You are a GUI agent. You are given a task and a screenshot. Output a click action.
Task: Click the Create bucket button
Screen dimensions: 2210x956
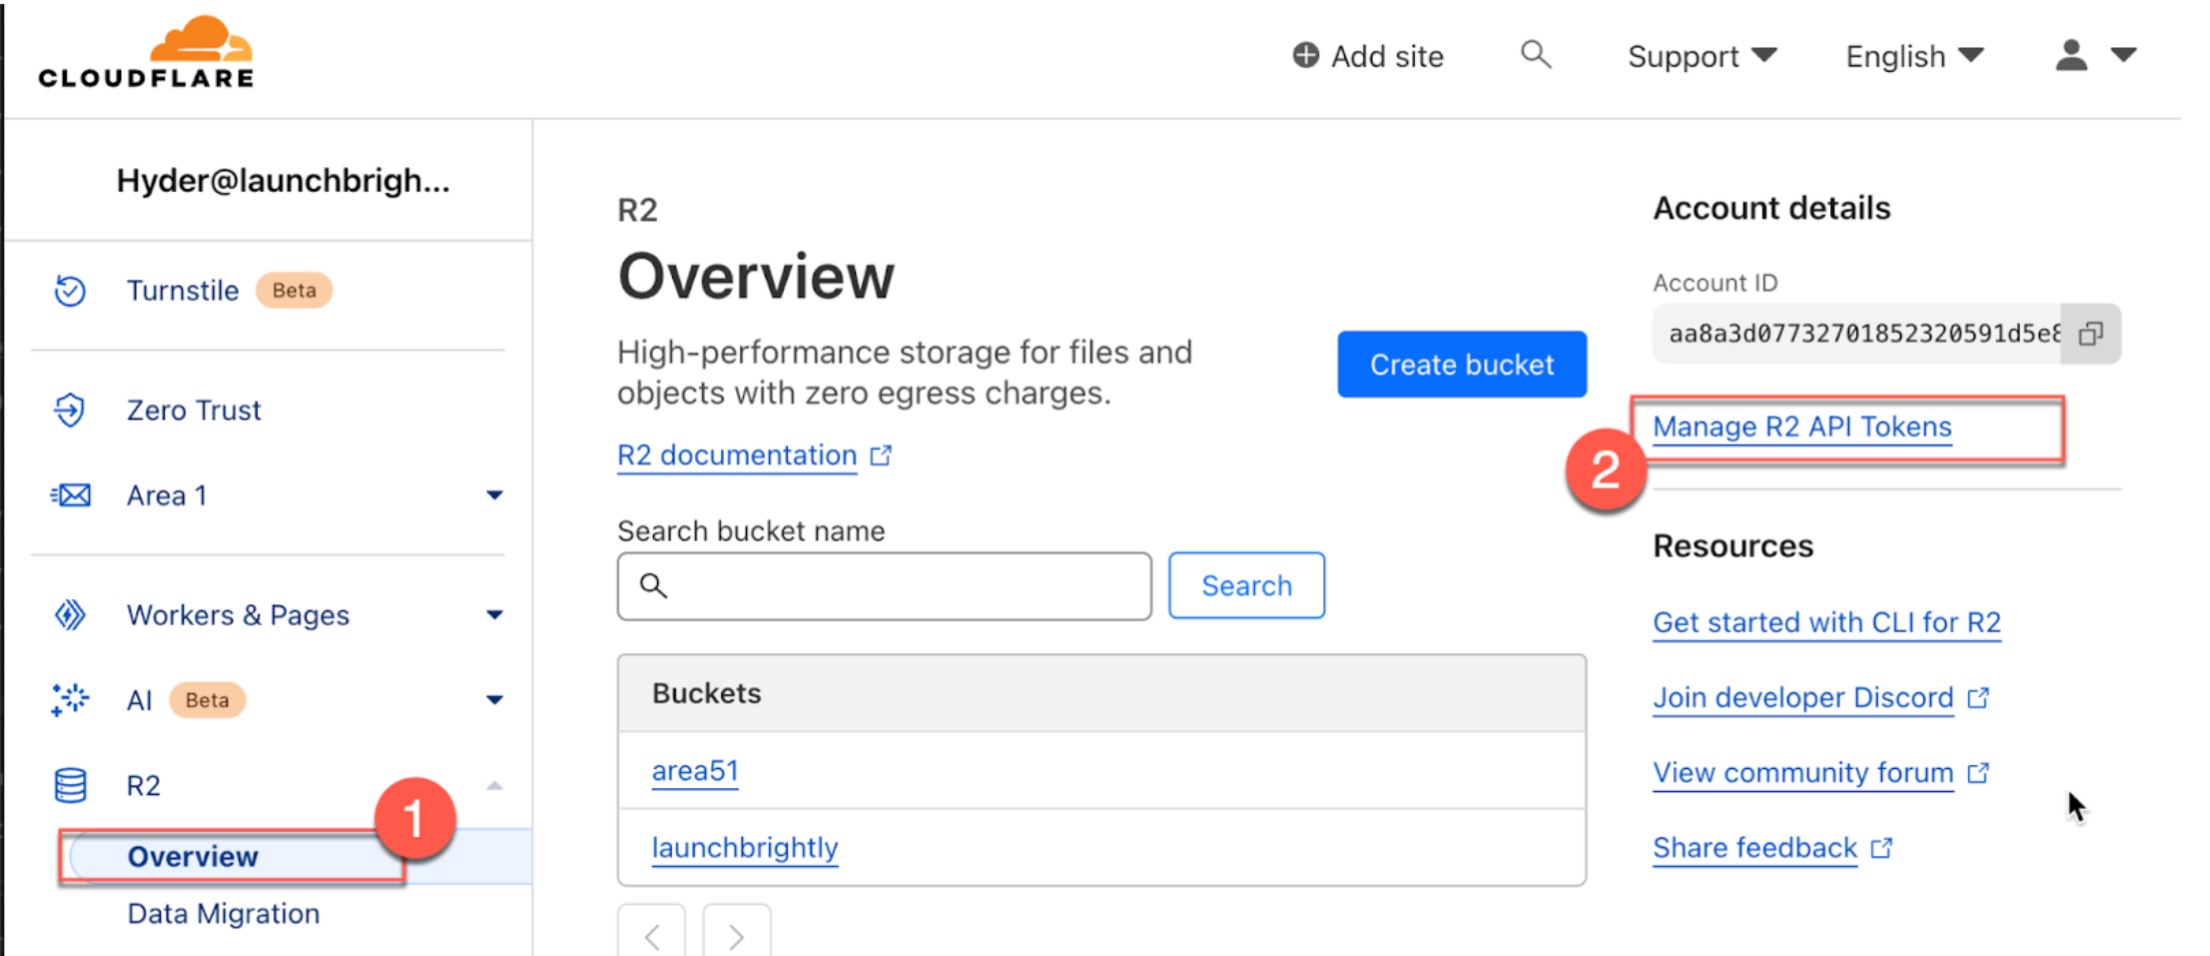[x=1461, y=365]
